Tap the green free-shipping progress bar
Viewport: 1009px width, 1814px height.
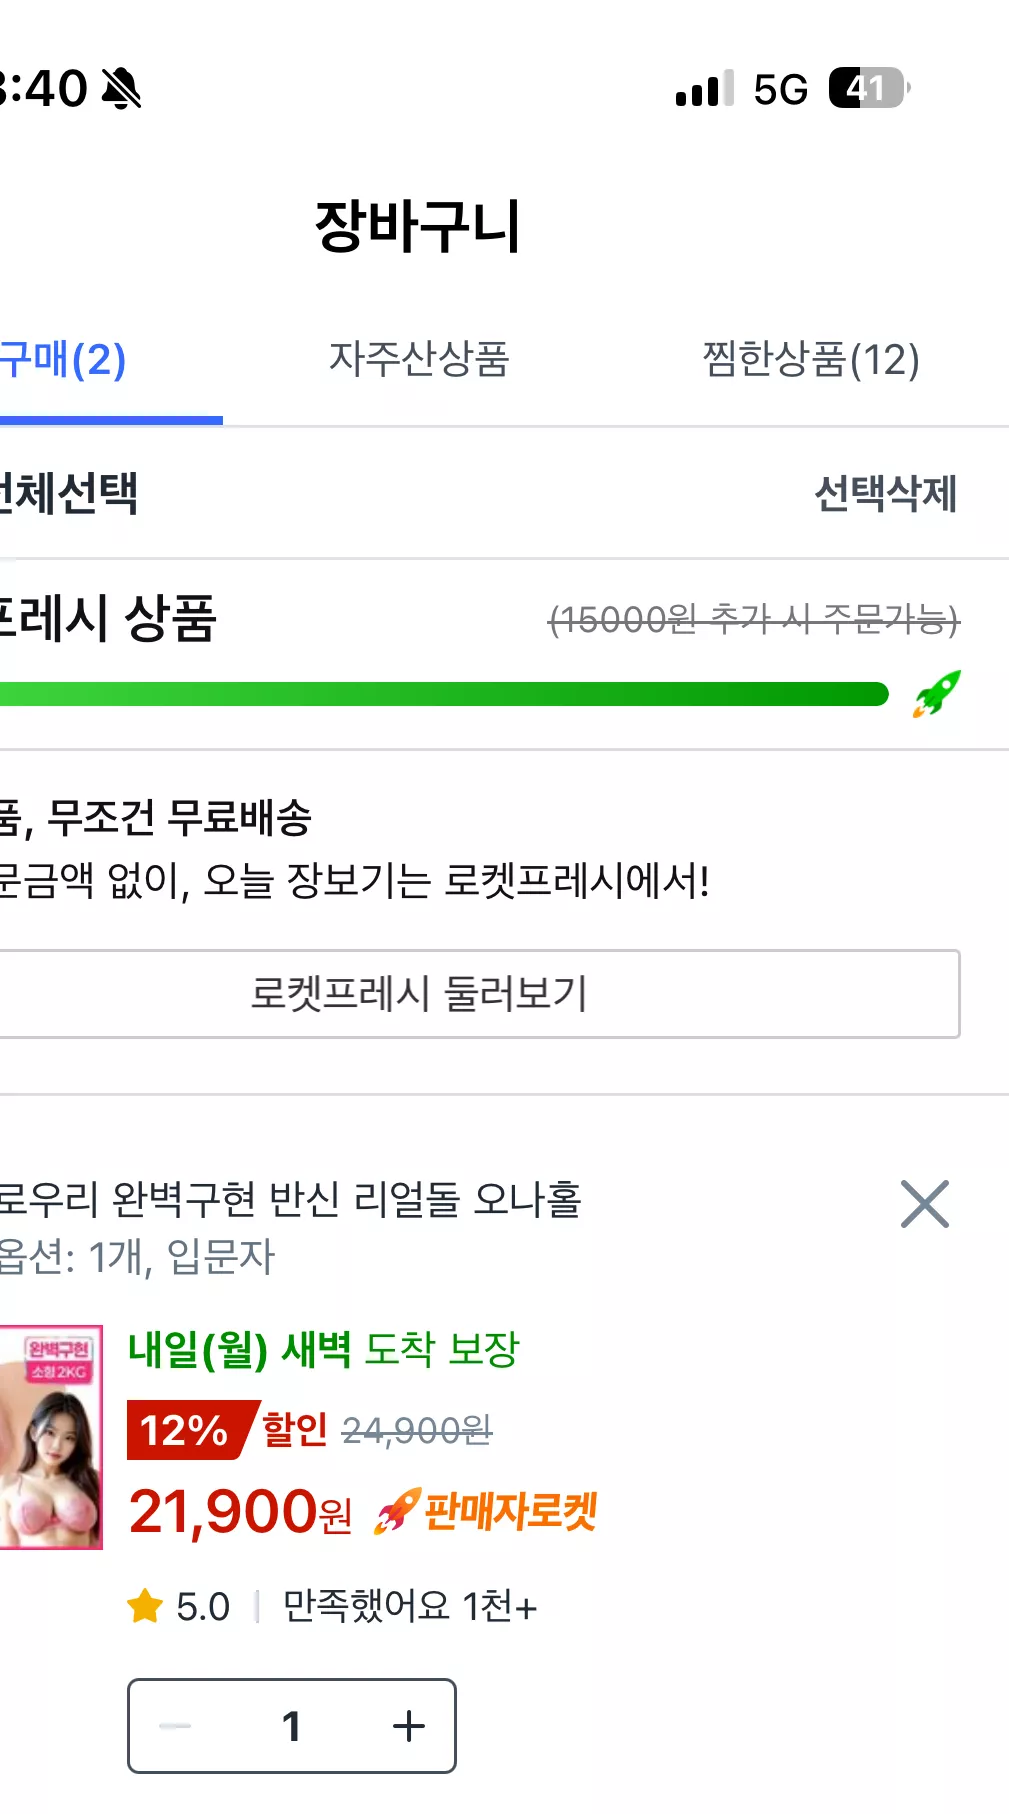[x=444, y=694]
